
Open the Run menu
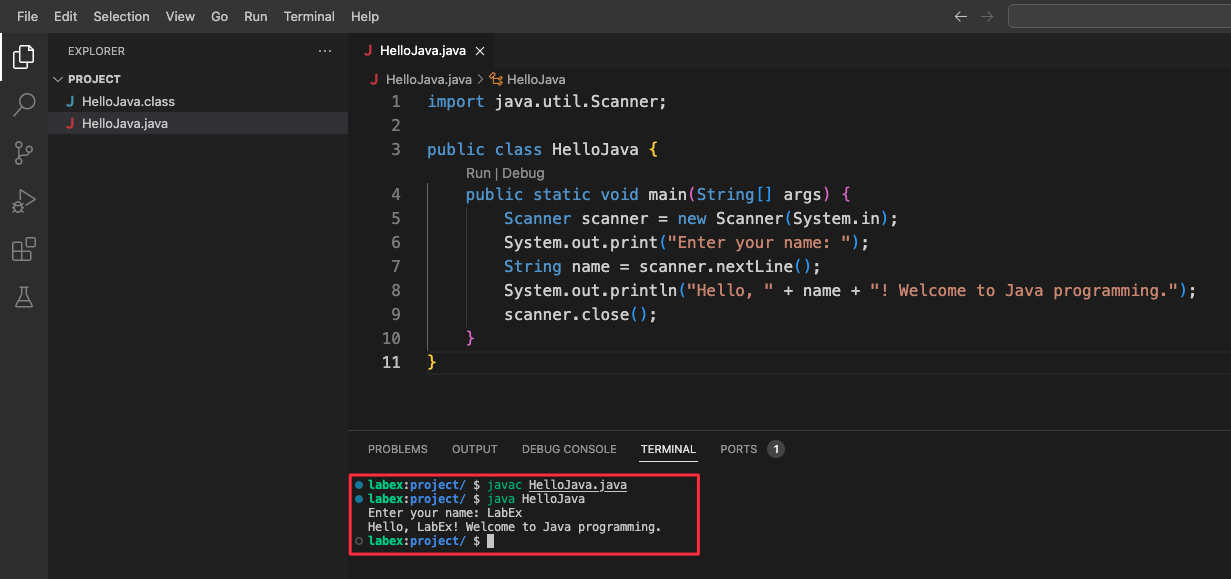pos(255,16)
